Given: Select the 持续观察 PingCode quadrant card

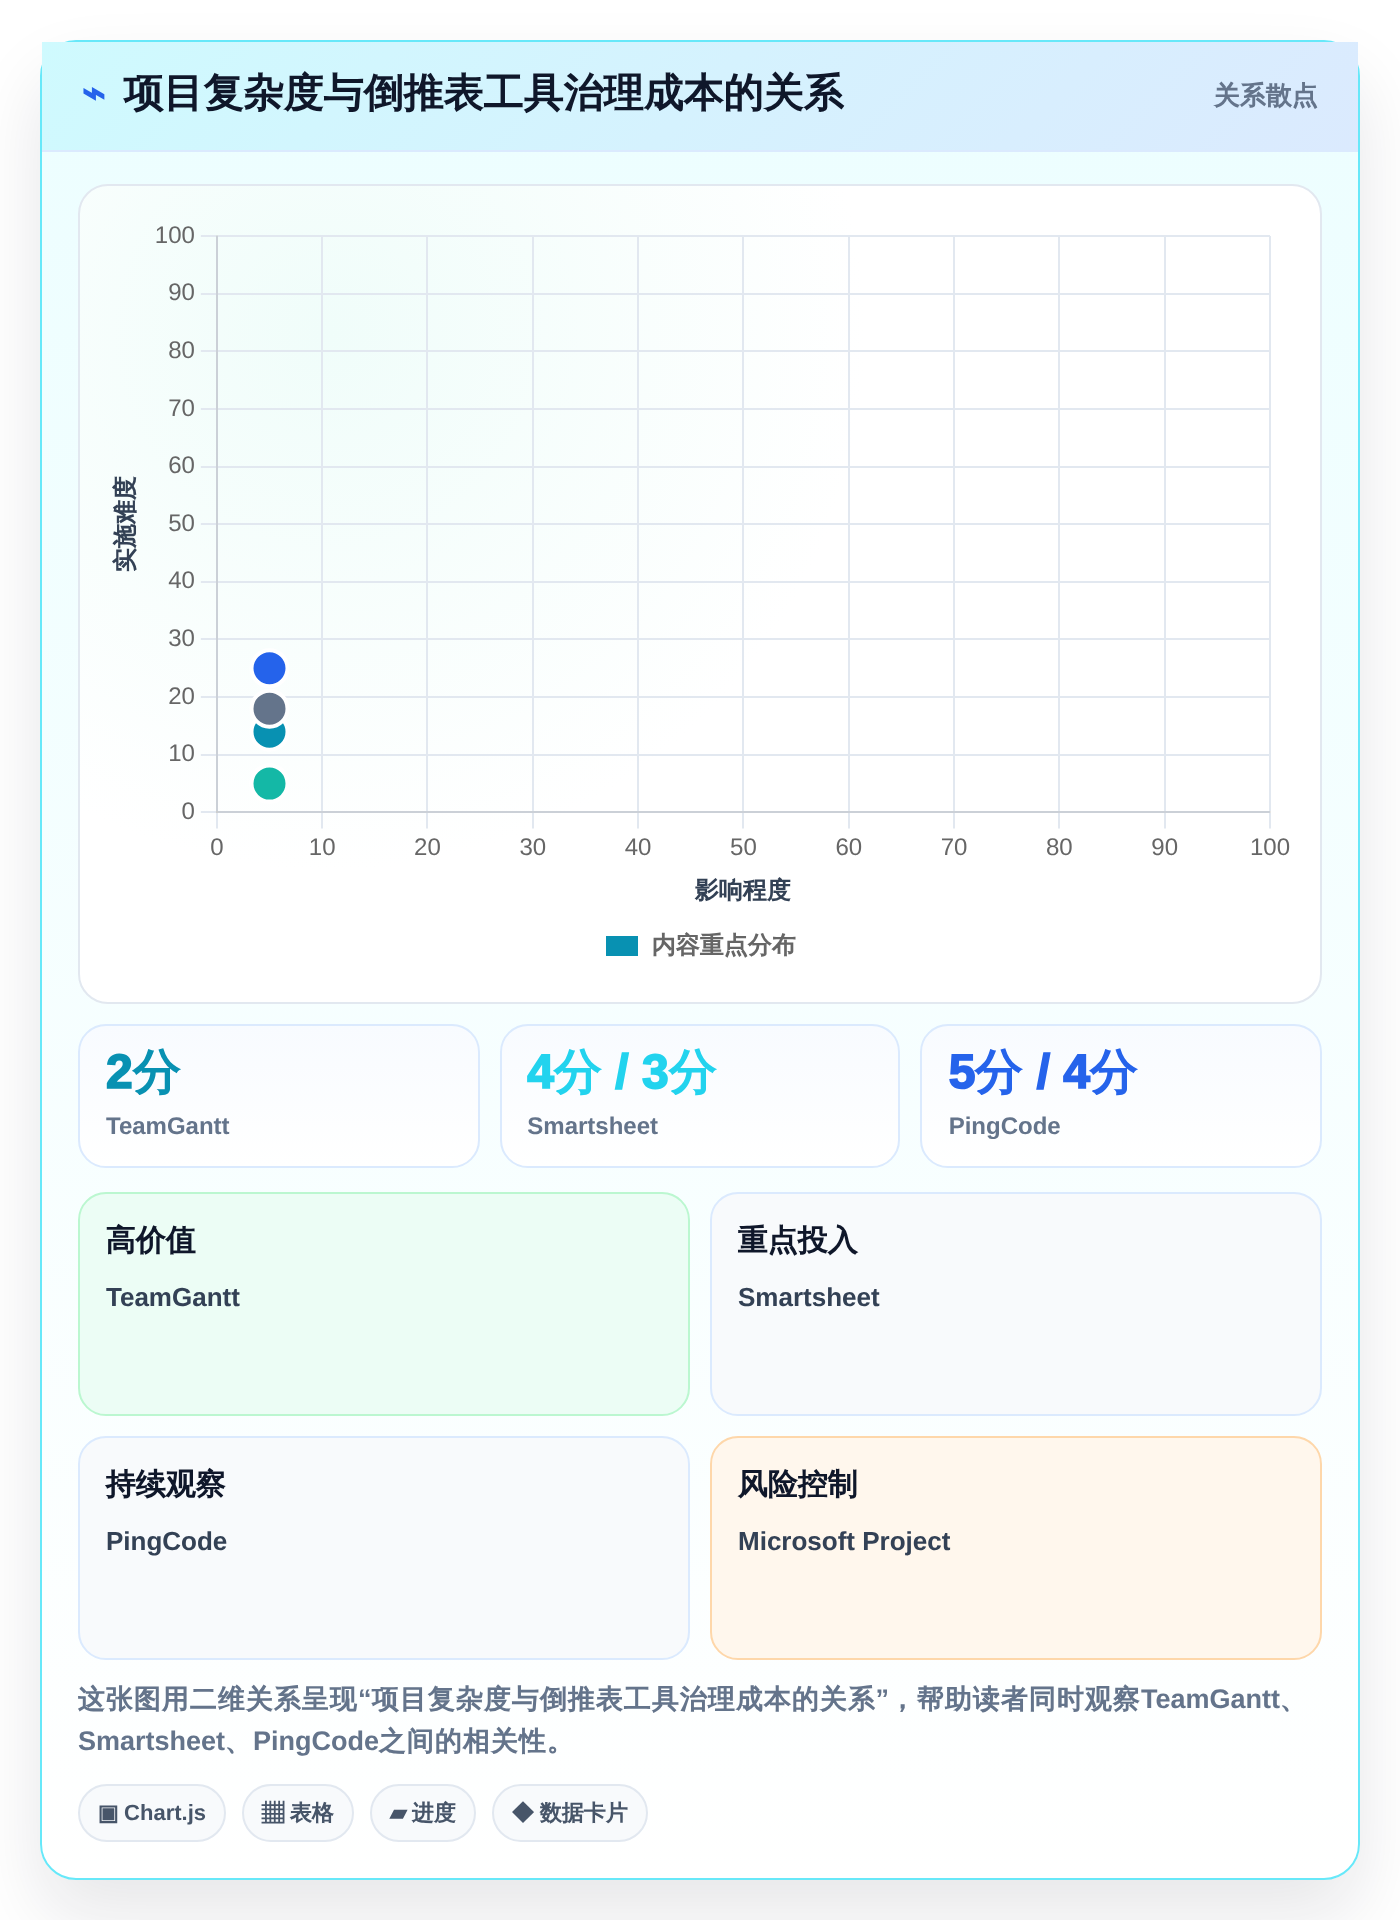Looking at the screenshot, I should 384,1548.
